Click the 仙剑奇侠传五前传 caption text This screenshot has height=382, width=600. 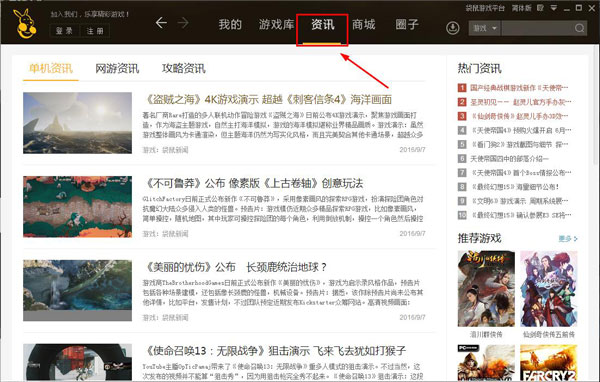coord(549,335)
